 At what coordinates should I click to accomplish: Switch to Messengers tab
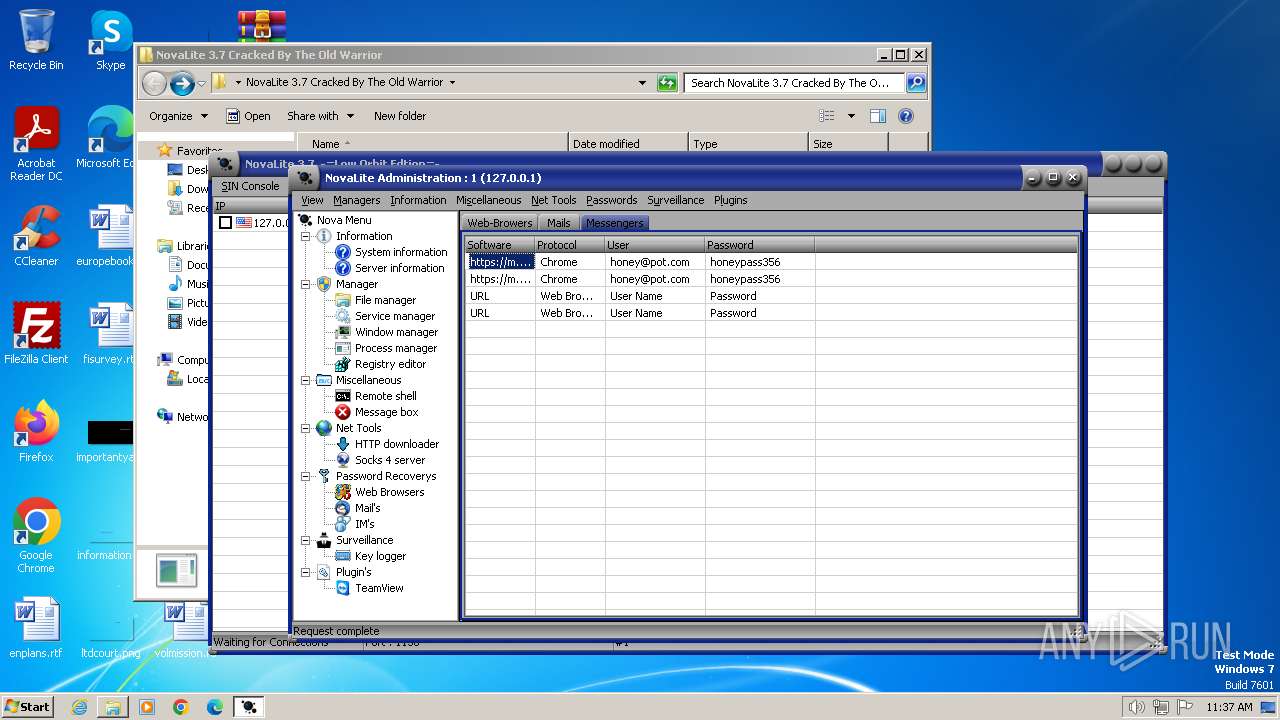pyautogui.click(x=615, y=223)
